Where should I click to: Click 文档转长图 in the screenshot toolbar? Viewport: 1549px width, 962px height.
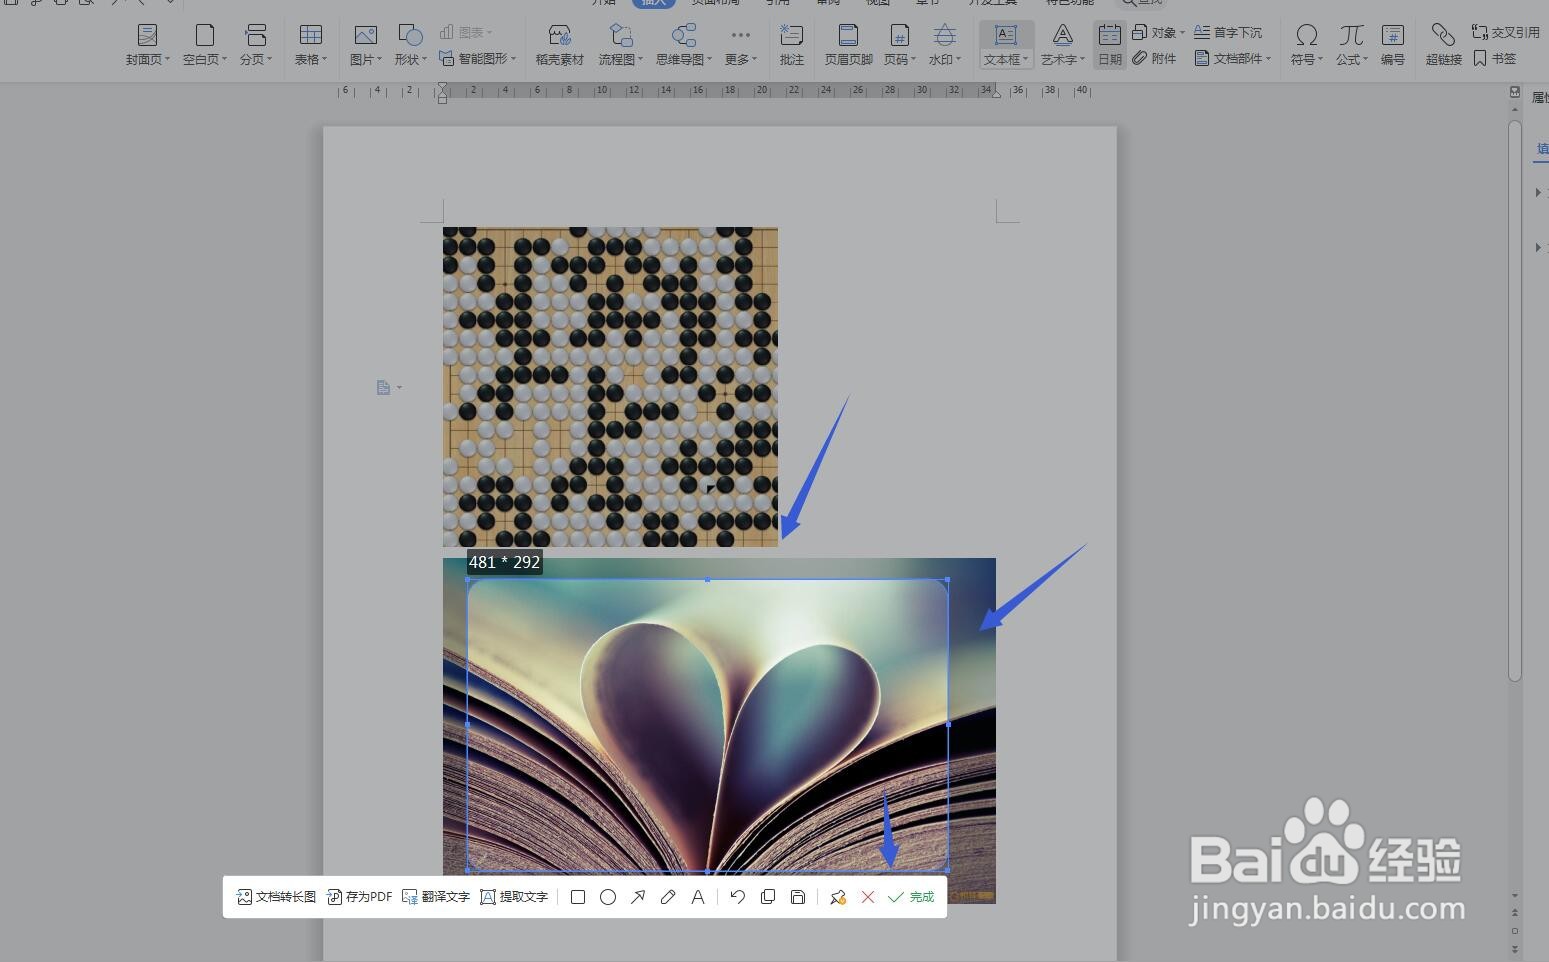point(276,897)
